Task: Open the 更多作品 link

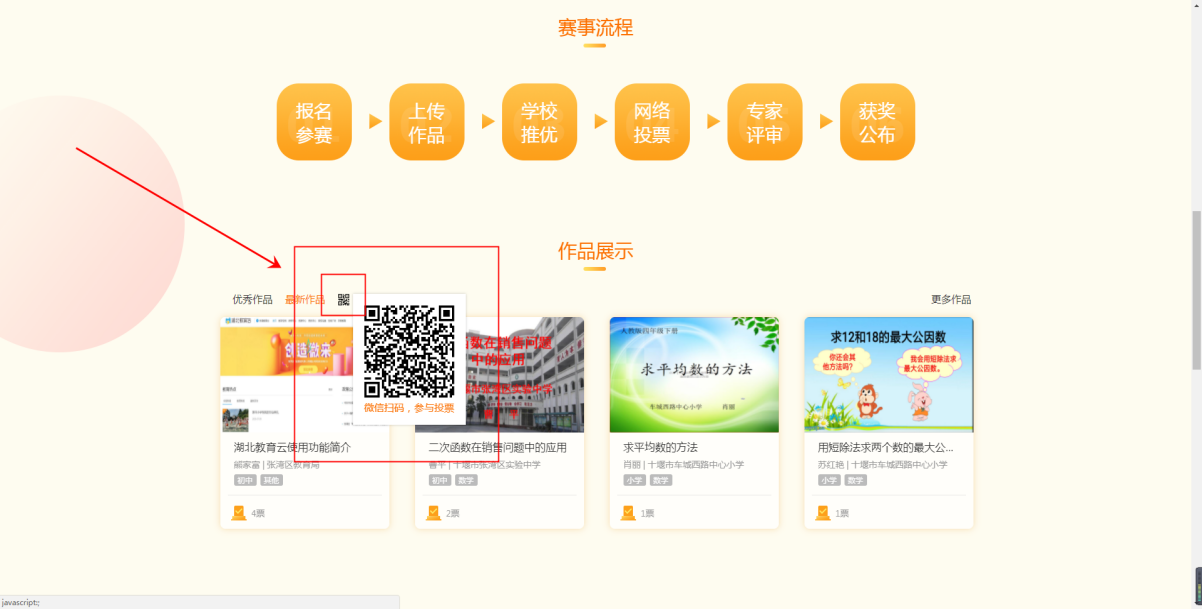Action: (951, 300)
